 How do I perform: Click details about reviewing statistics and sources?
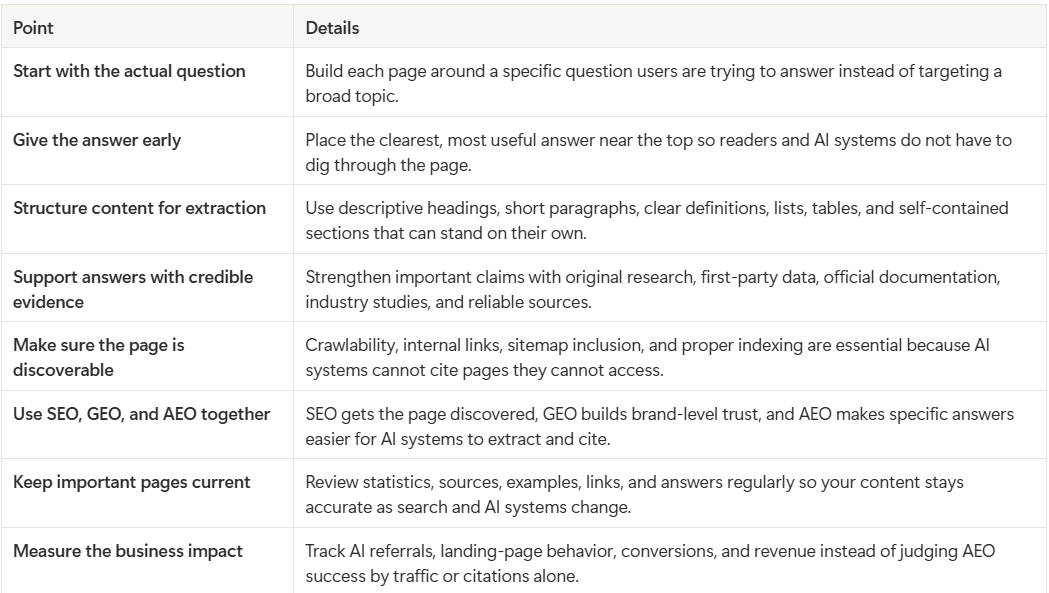tap(634, 495)
